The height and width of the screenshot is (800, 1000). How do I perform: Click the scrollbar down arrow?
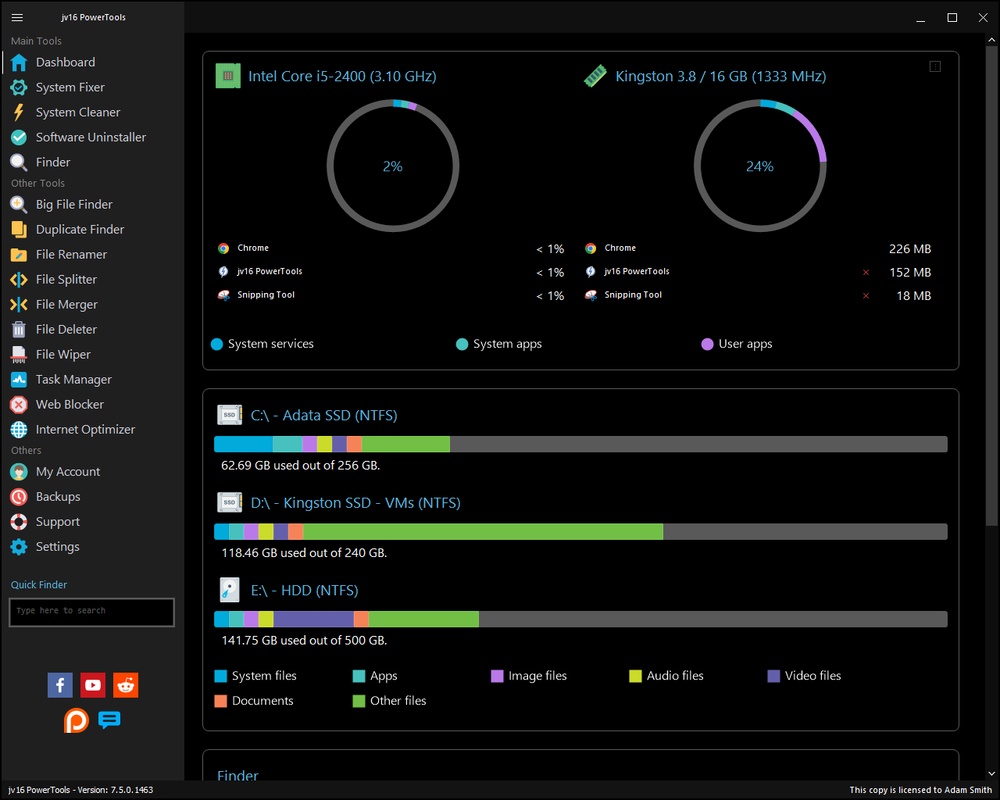tap(991, 774)
